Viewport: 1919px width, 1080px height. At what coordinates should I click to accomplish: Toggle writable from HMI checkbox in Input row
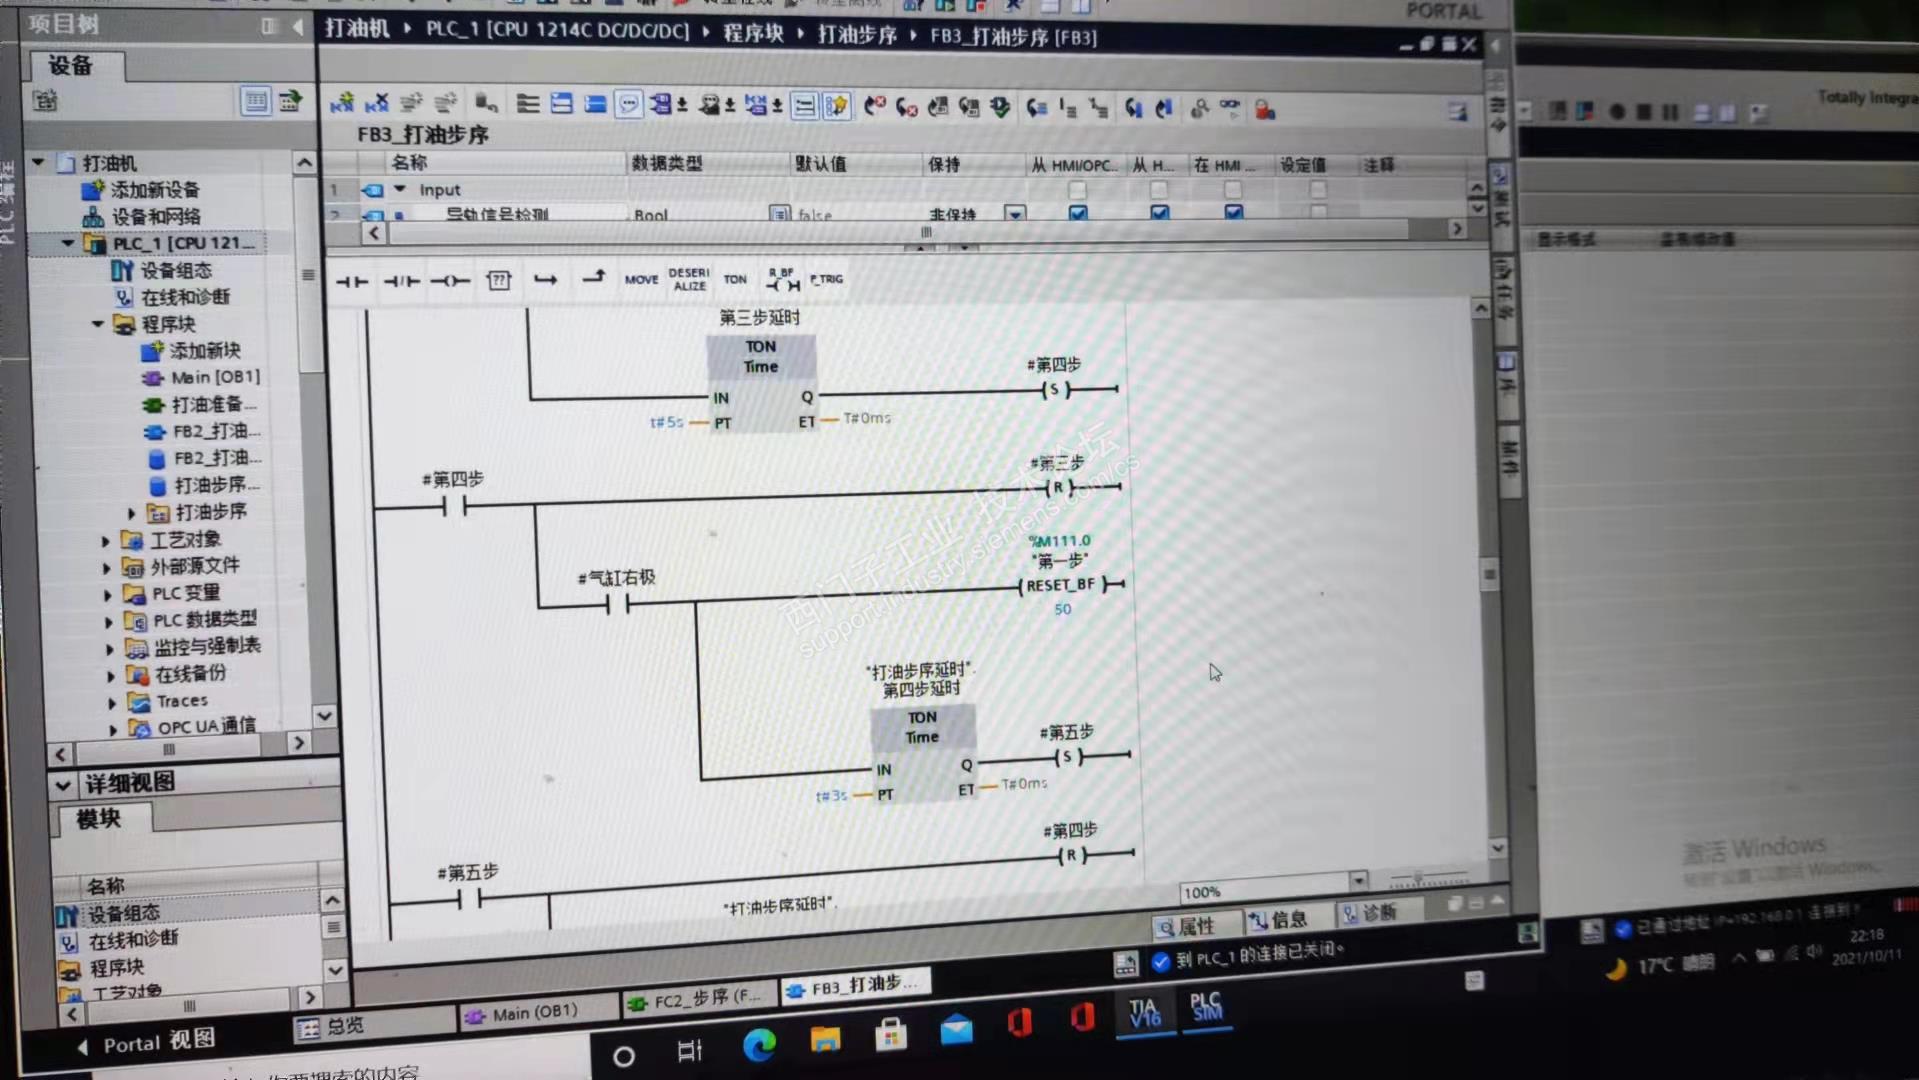(x=1159, y=189)
